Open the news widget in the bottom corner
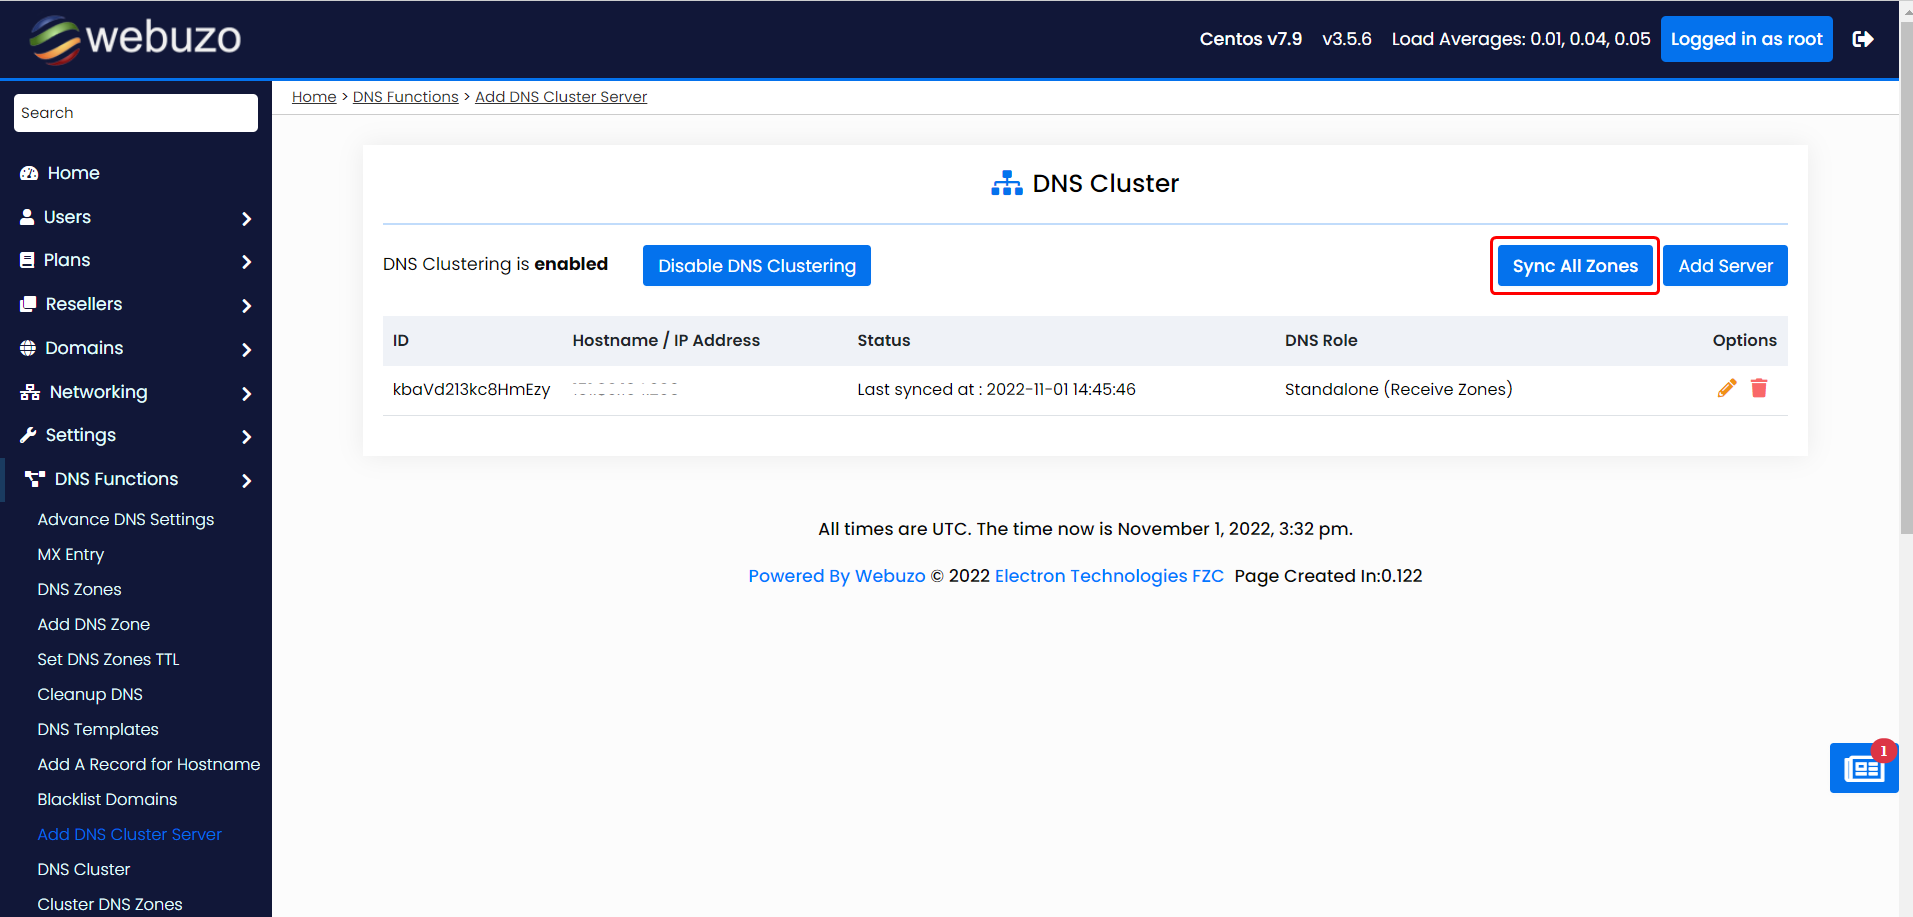Image resolution: width=1913 pixels, height=917 pixels. click(1862, 768)
